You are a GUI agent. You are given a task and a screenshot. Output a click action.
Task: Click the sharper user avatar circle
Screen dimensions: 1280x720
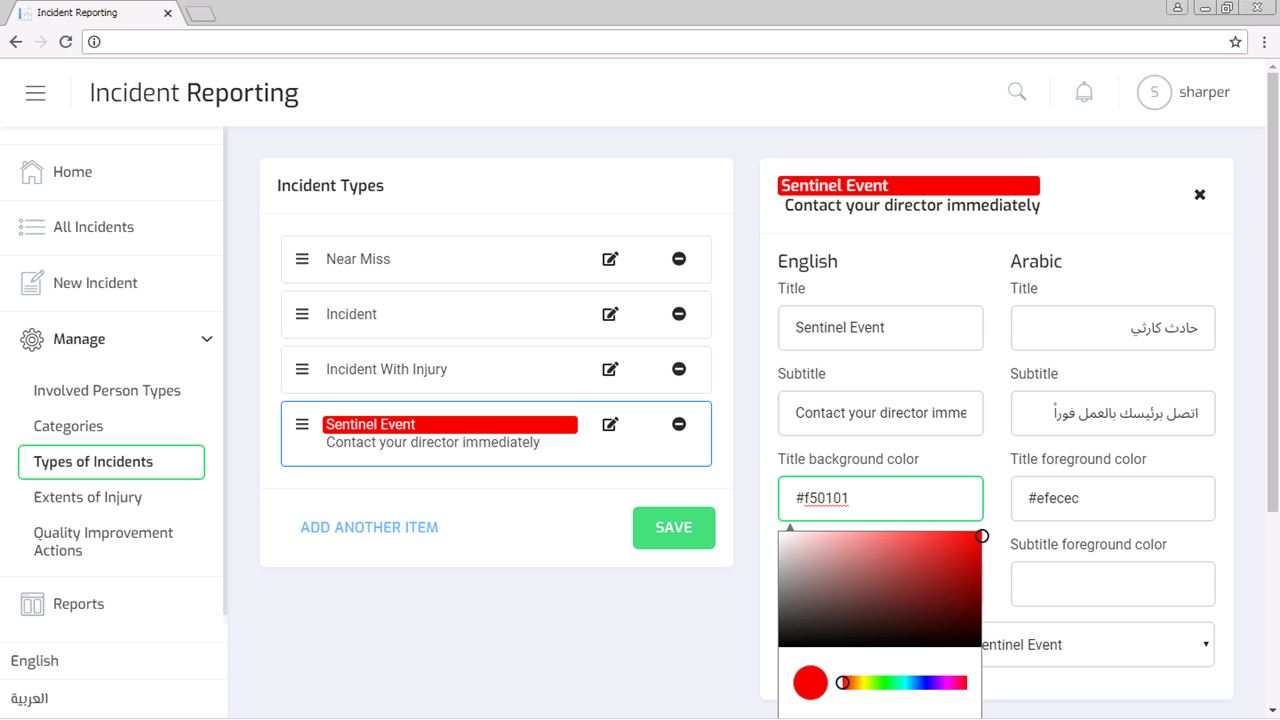(x=1154, y=92)
